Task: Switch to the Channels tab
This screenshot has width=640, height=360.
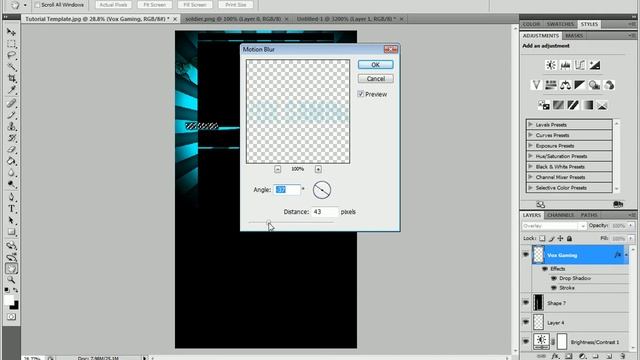Action: pos(560,215)
